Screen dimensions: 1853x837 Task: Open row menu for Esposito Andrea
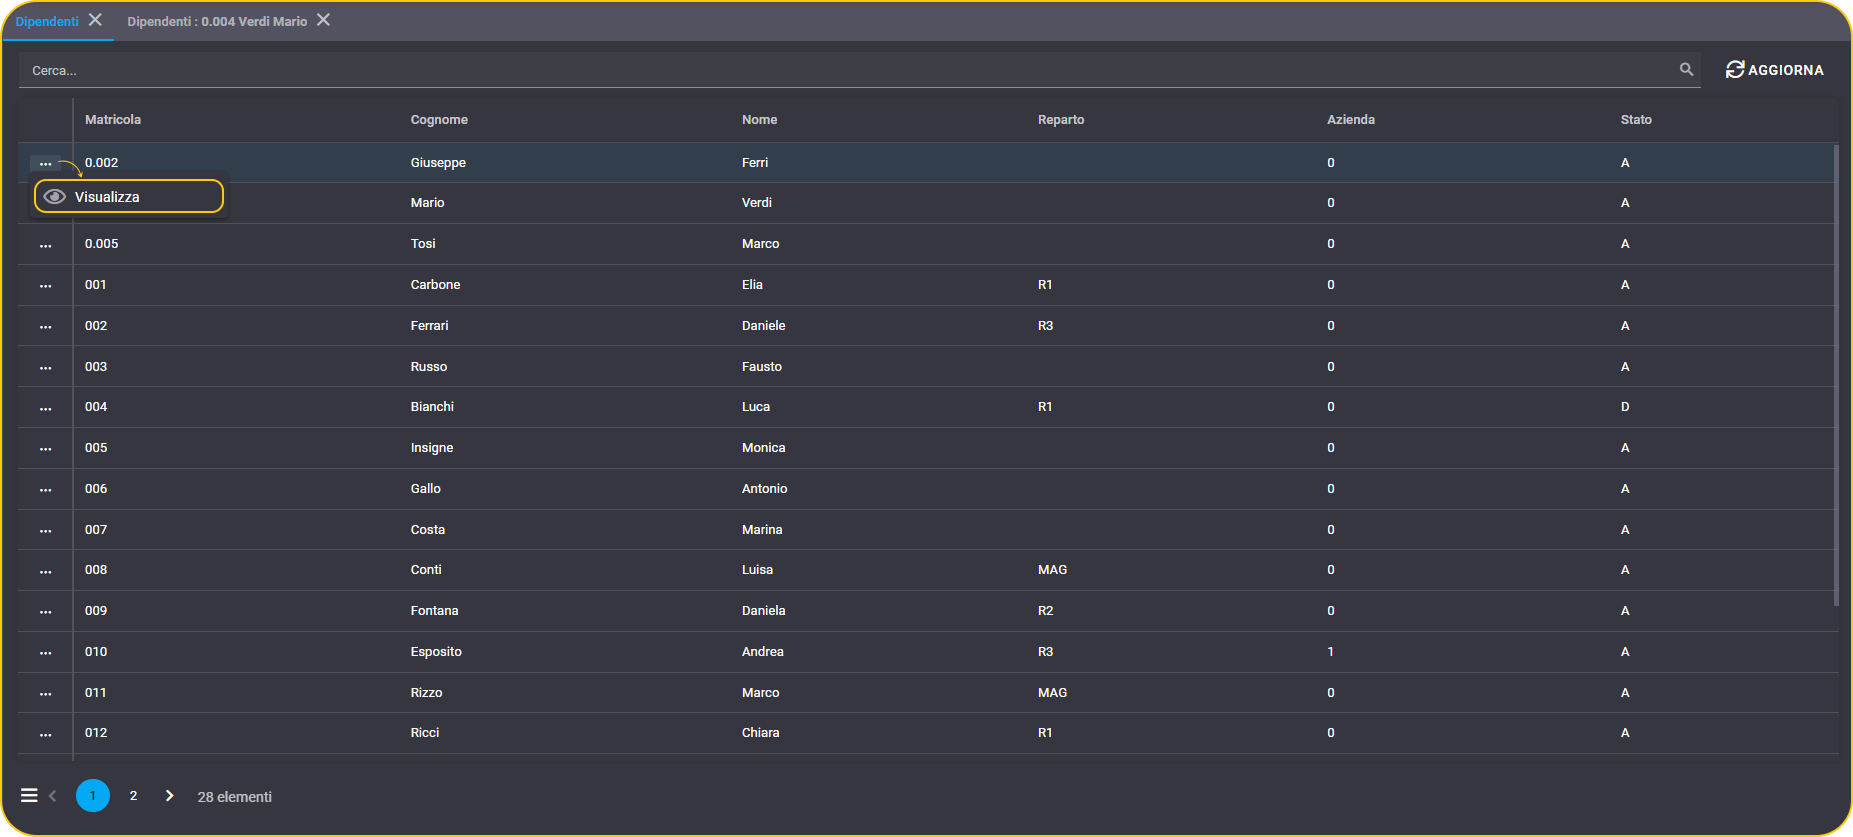click(45, 653)
